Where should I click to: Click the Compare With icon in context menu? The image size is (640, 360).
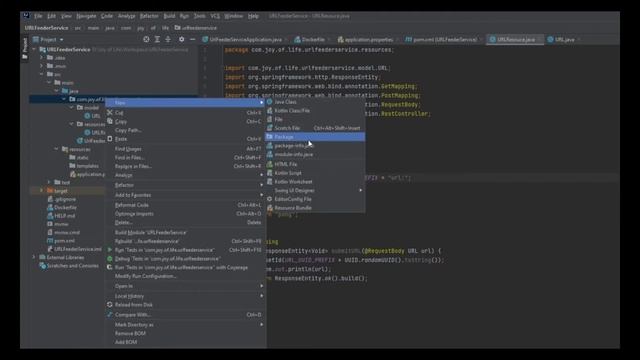(110, 315)
